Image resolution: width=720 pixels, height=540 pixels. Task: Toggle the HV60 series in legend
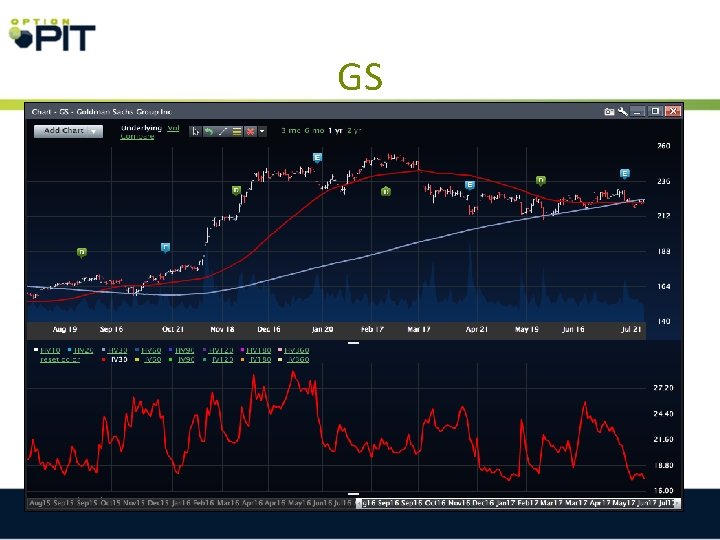pos(151,350)
